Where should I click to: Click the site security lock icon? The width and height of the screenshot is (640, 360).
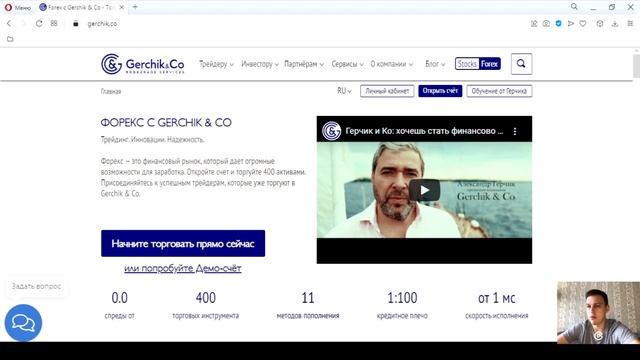click(76, 24)
